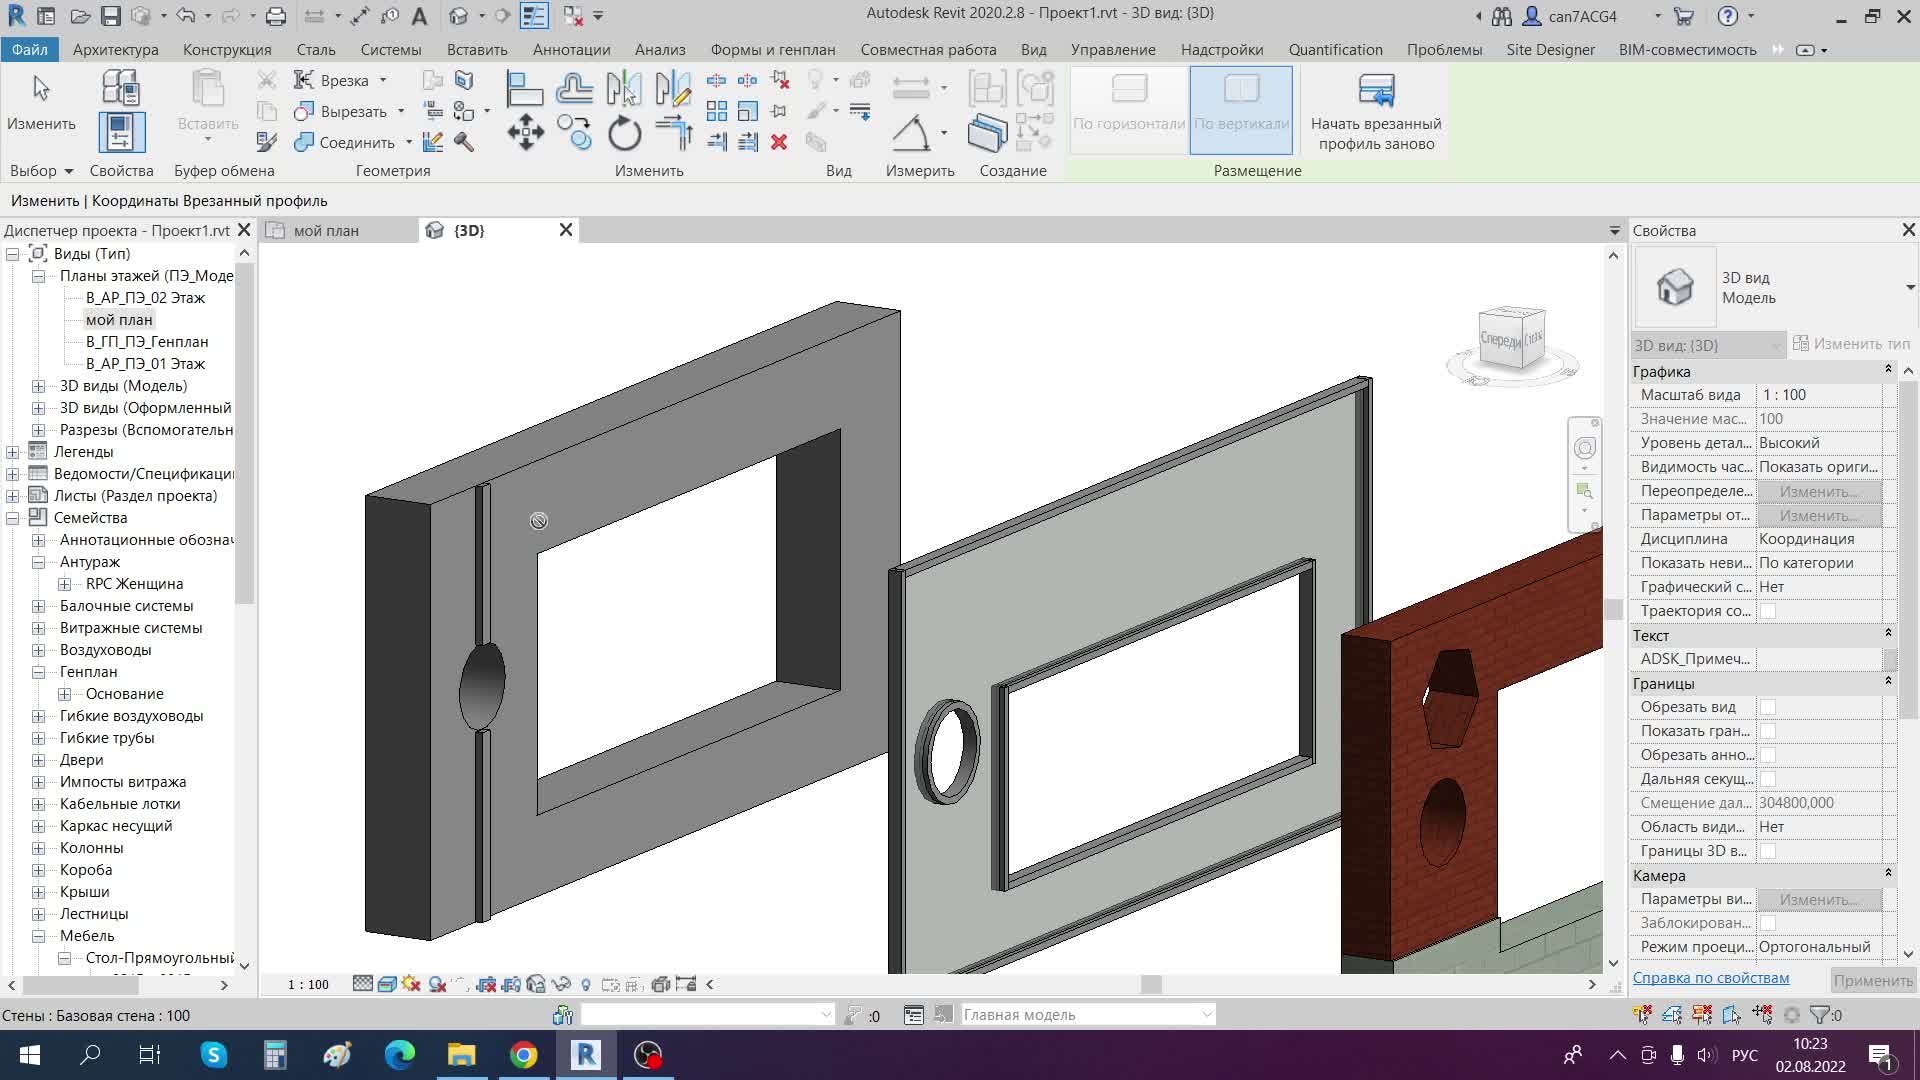Screen dimensions: 1920x1080
Task: Click the Mirror Pick Axis tool
Action: coord(623,89)
